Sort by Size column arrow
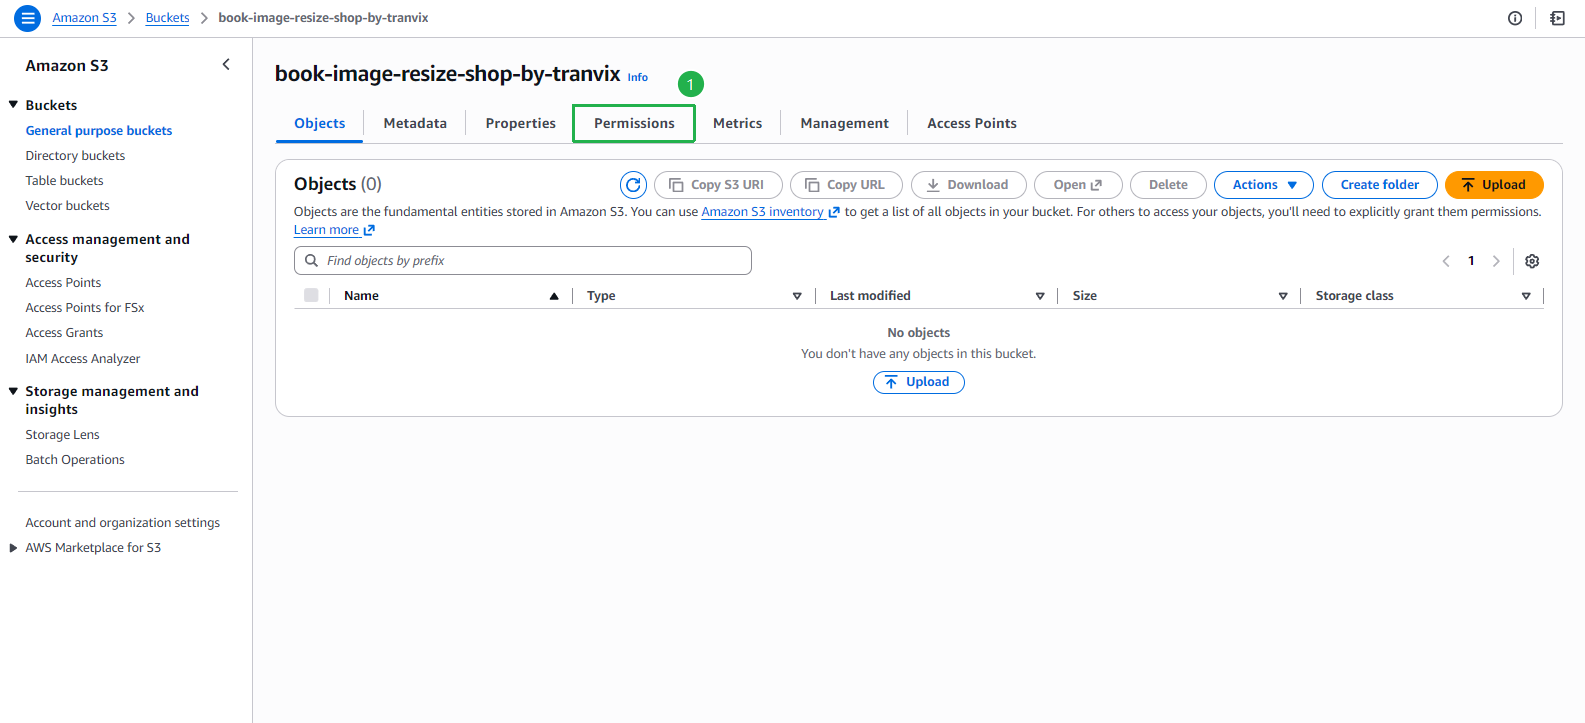 [x=1283, y=296]
